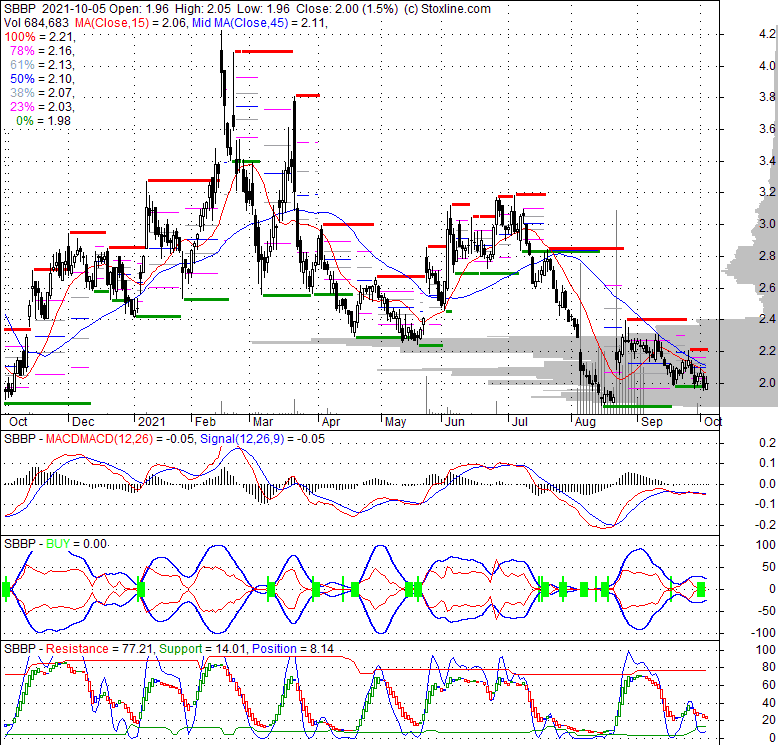Click the Position = 8.14 legend
The height and width of the screenshot is (745, 780).
click(x=292, y=649)
